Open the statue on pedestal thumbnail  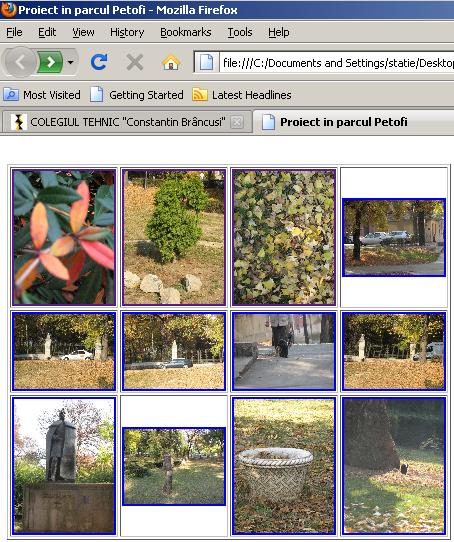(x=64, y=466)
